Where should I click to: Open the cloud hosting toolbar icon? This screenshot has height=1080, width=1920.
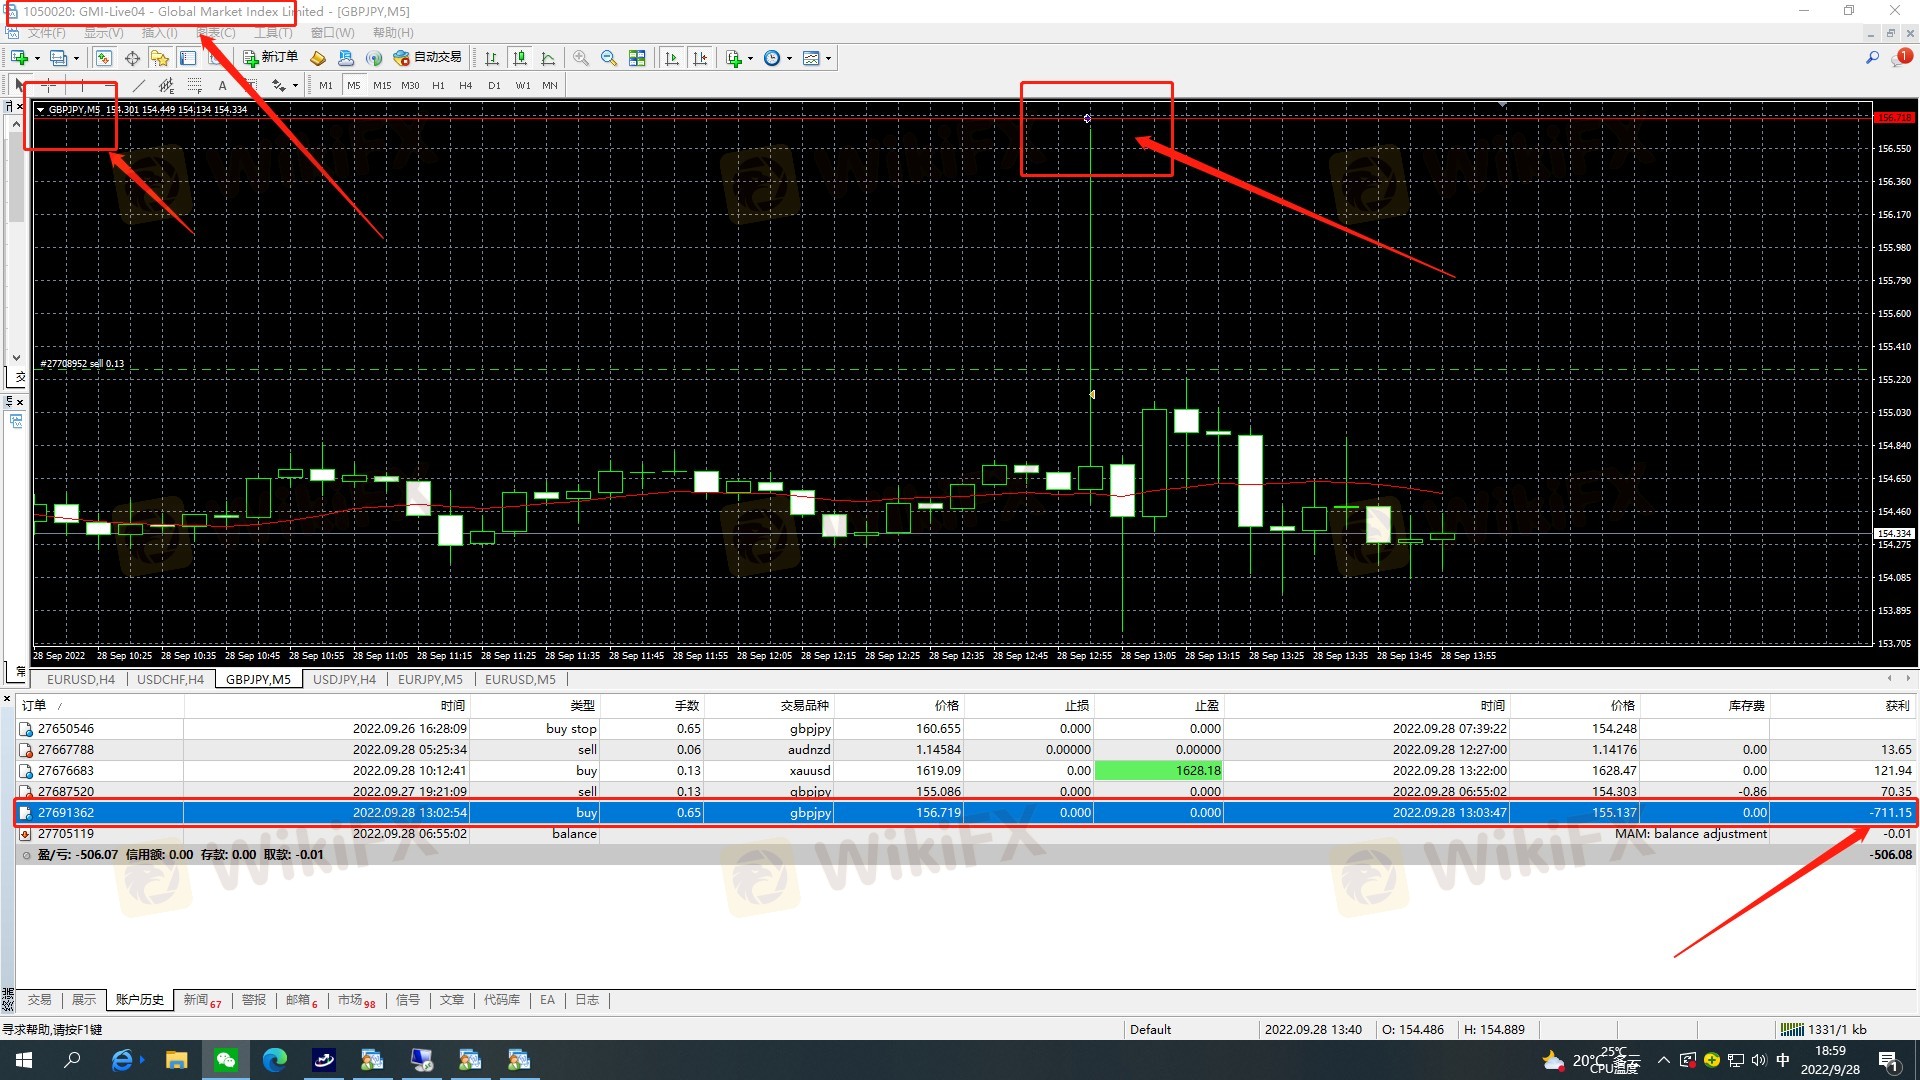pos(346,58)
